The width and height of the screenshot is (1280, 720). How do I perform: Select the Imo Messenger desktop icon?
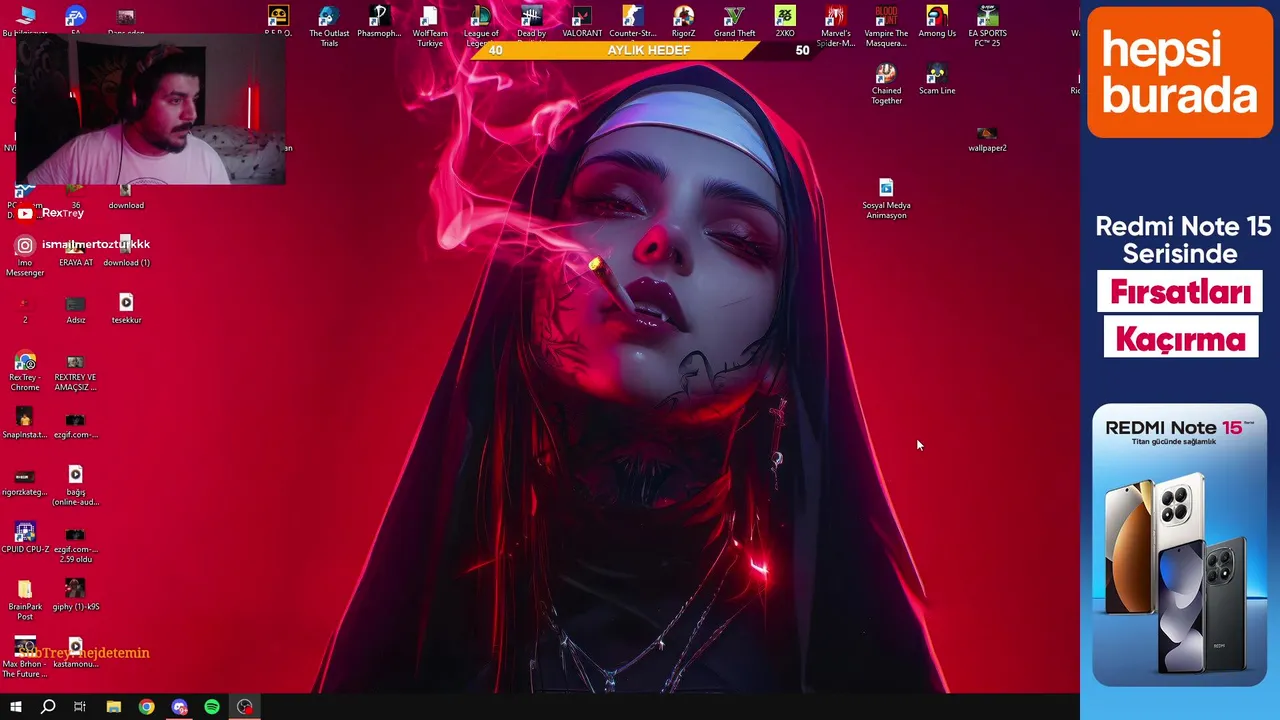25,258
